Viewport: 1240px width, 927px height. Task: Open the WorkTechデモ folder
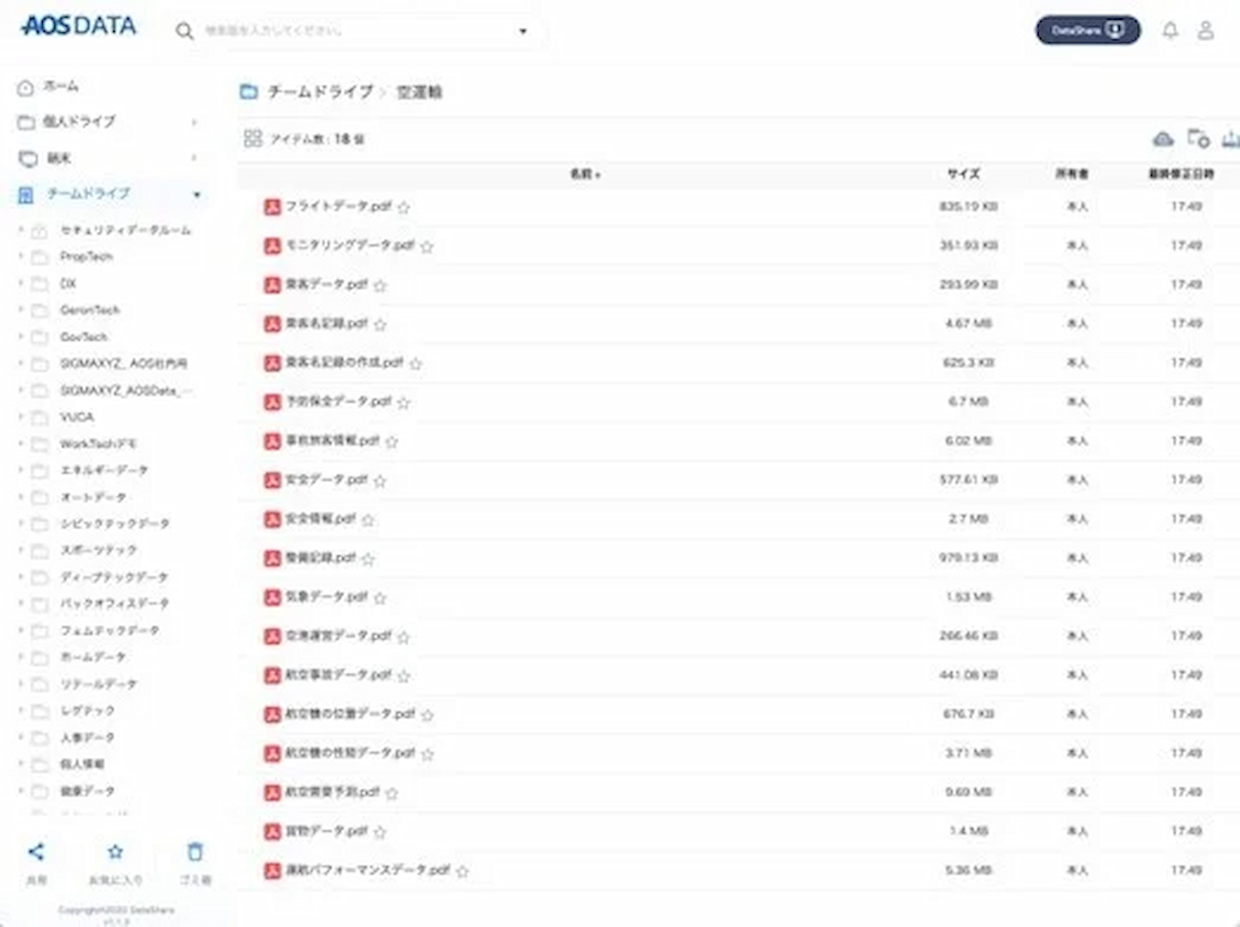pos(98,444)
